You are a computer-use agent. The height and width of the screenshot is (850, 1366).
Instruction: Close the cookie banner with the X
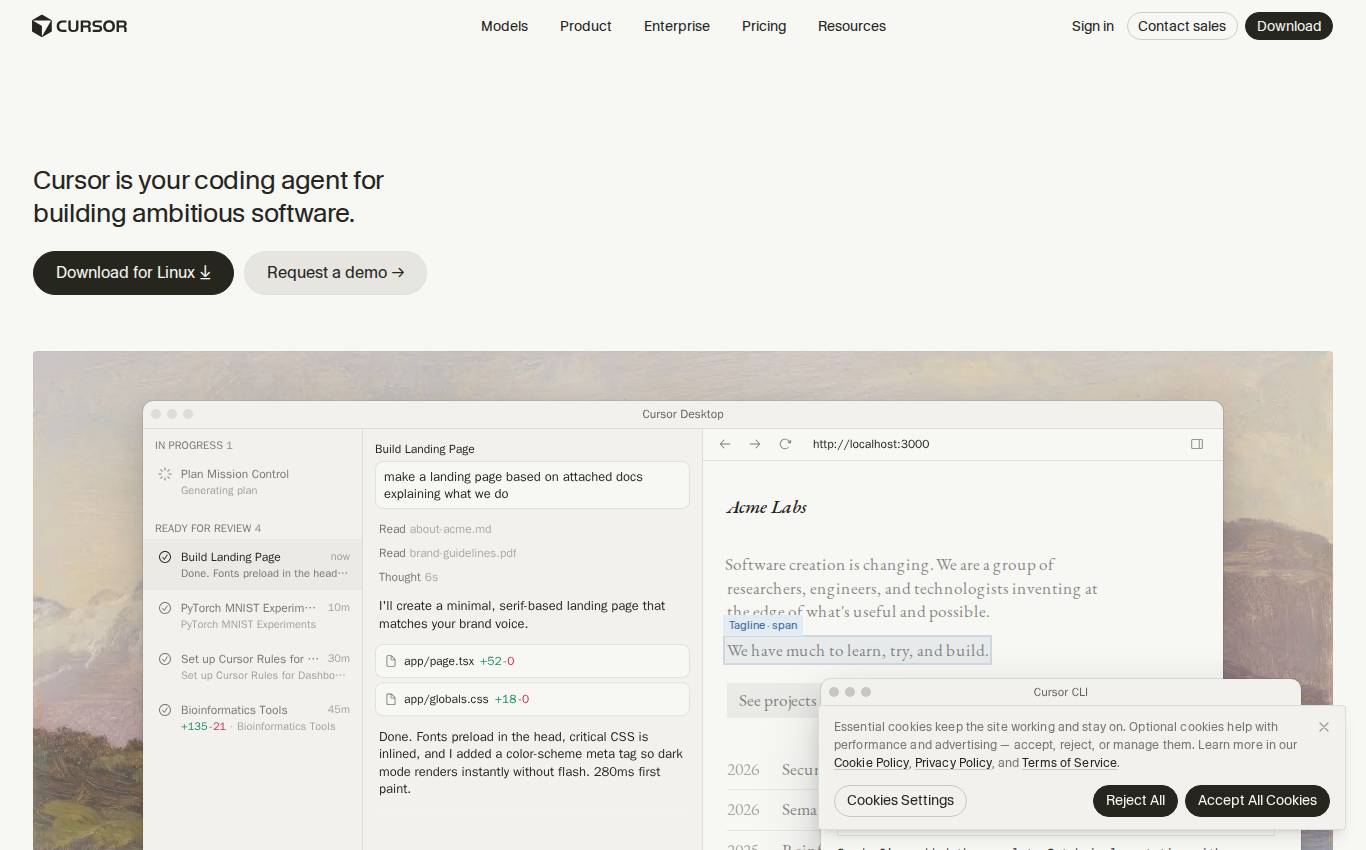[x=1324, y=727]
